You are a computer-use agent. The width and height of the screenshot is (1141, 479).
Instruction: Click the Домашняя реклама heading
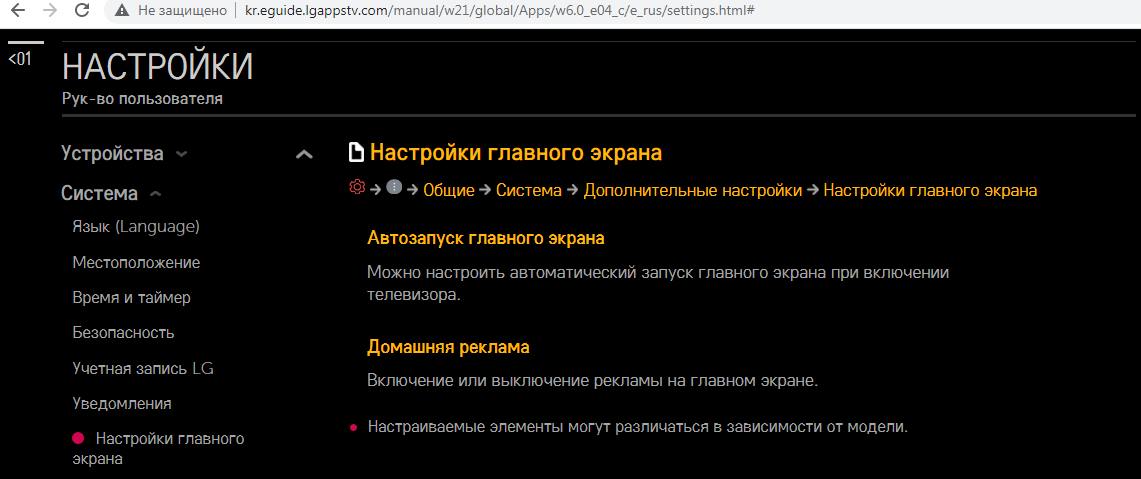(x=448, y=347)
